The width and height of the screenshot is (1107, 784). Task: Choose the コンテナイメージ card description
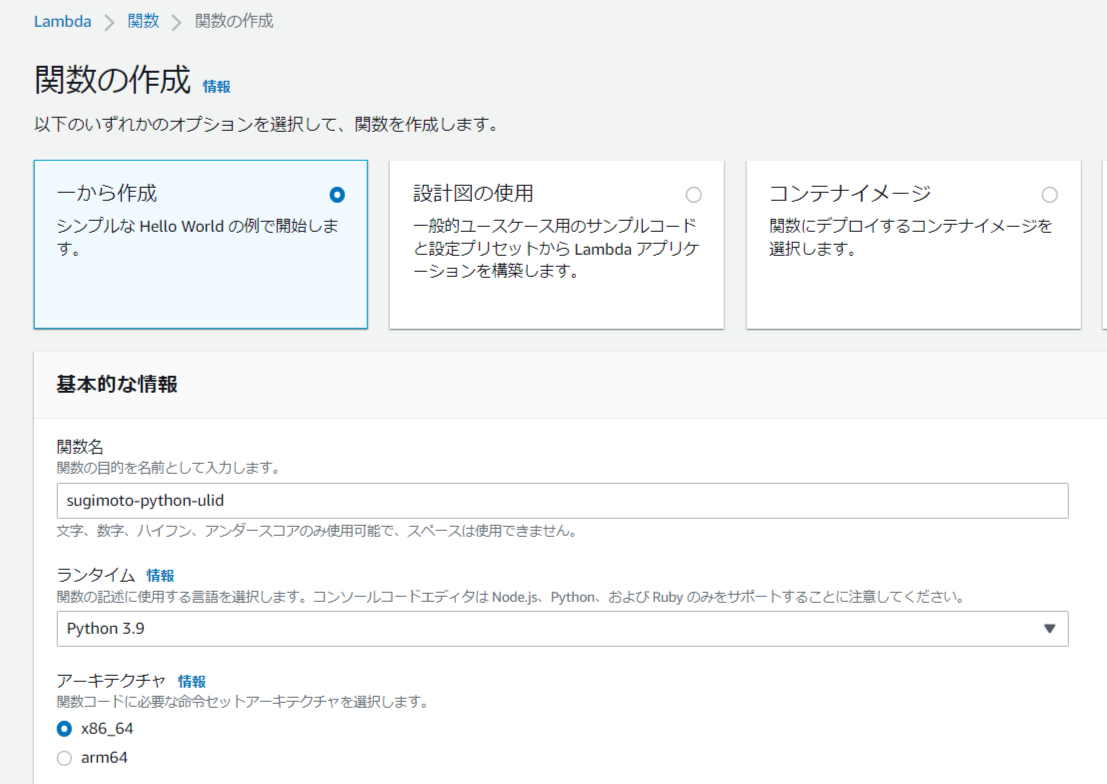pyautogui.click(x=911, y=237)
